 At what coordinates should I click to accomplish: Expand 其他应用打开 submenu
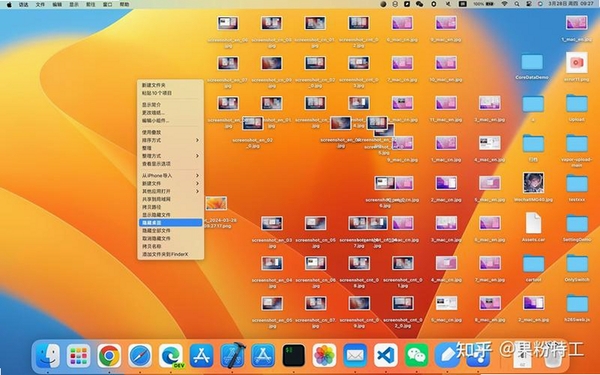click(171, 191)
